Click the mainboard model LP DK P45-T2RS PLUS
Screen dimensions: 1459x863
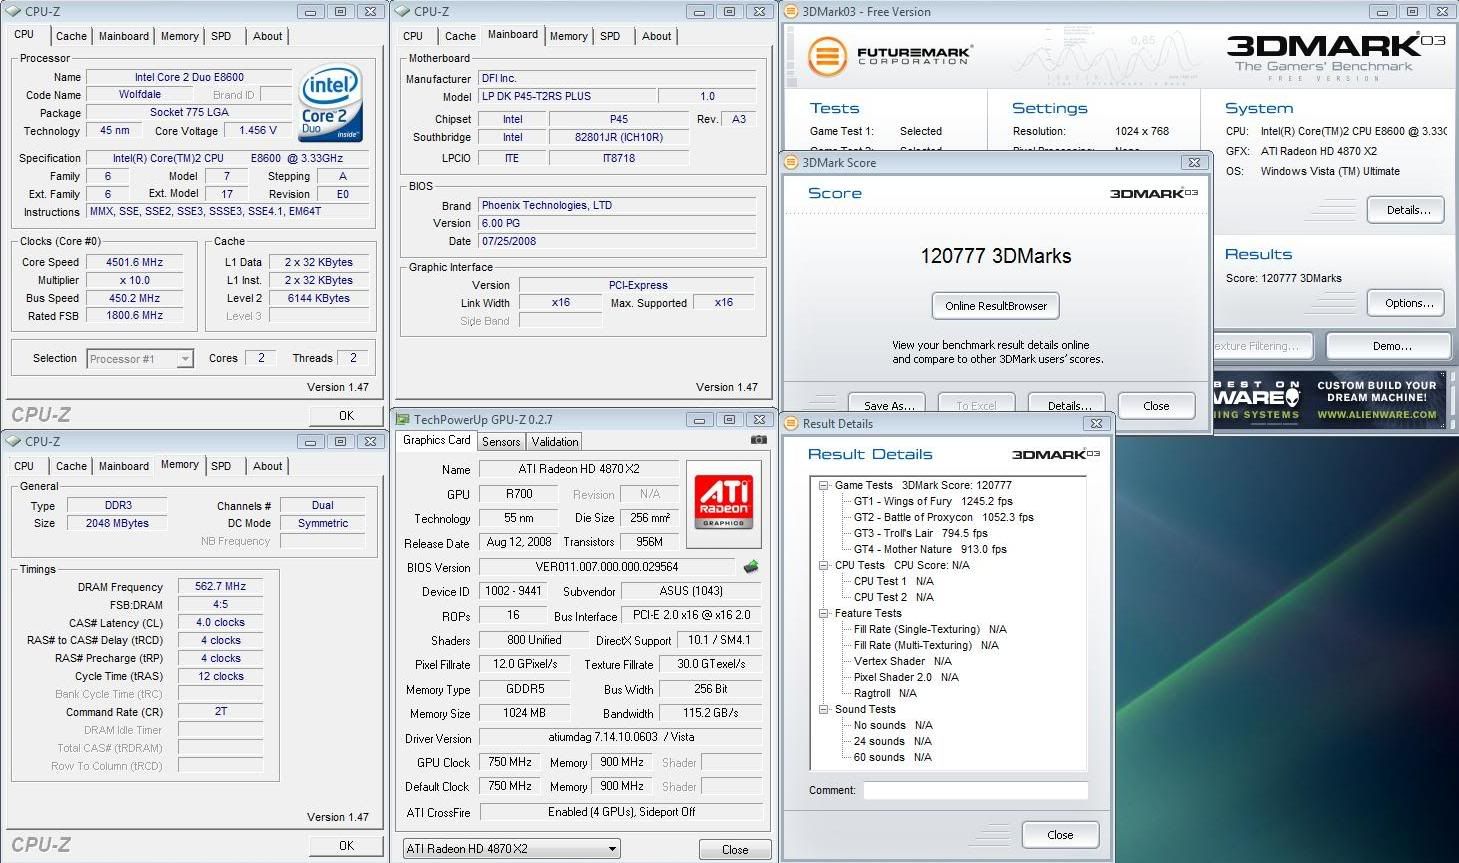coord(568,96)
